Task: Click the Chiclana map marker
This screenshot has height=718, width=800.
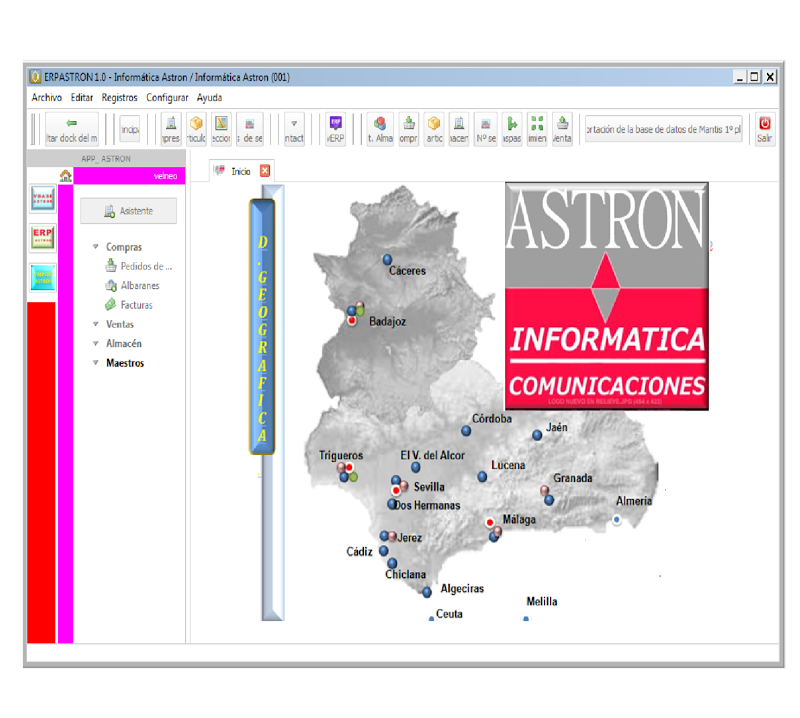Action: (x=392, y=563)
